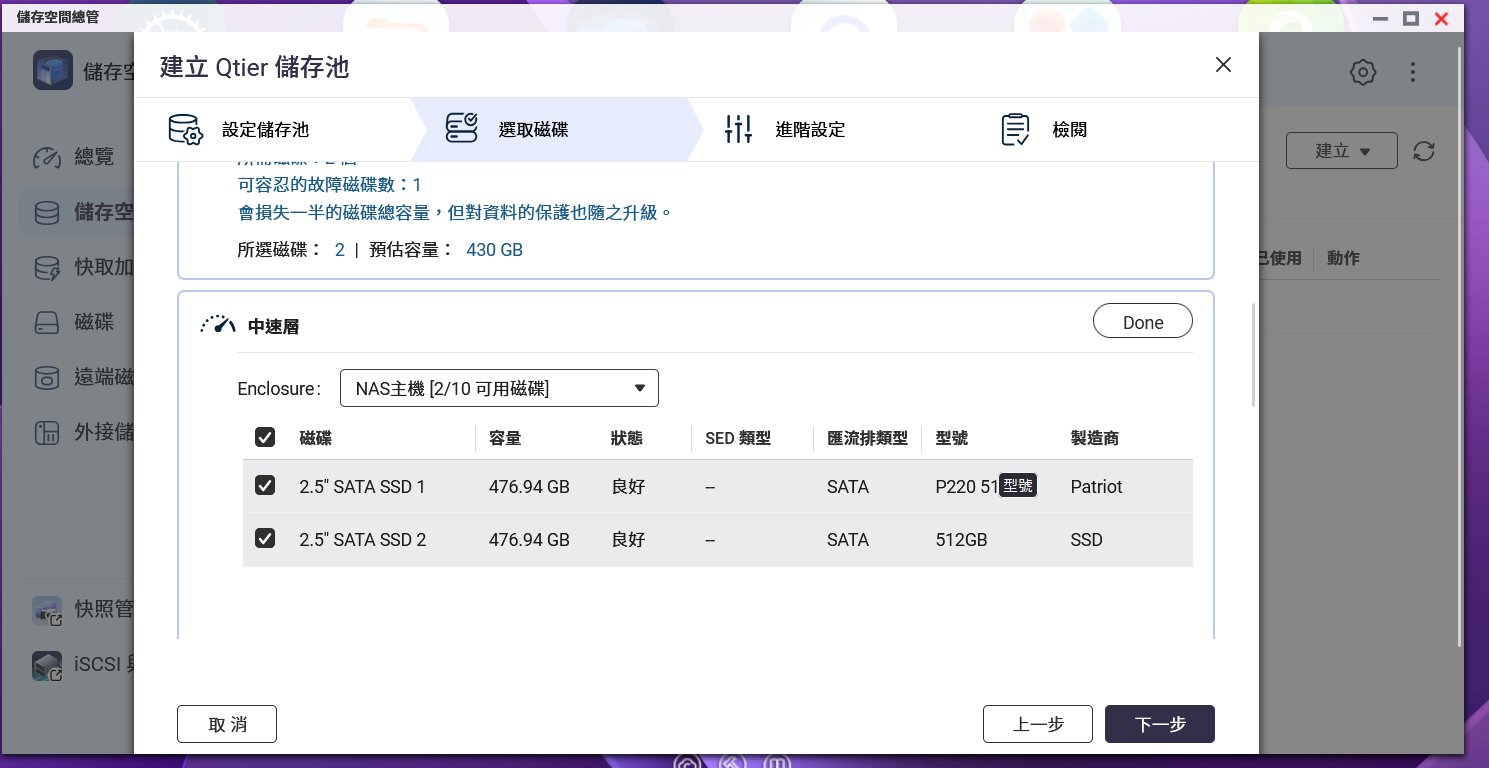The height and width of the screenshot is (768, 1489).
Task: Click the 磁碟 disk sidebar icon
Action: (47, 323)
